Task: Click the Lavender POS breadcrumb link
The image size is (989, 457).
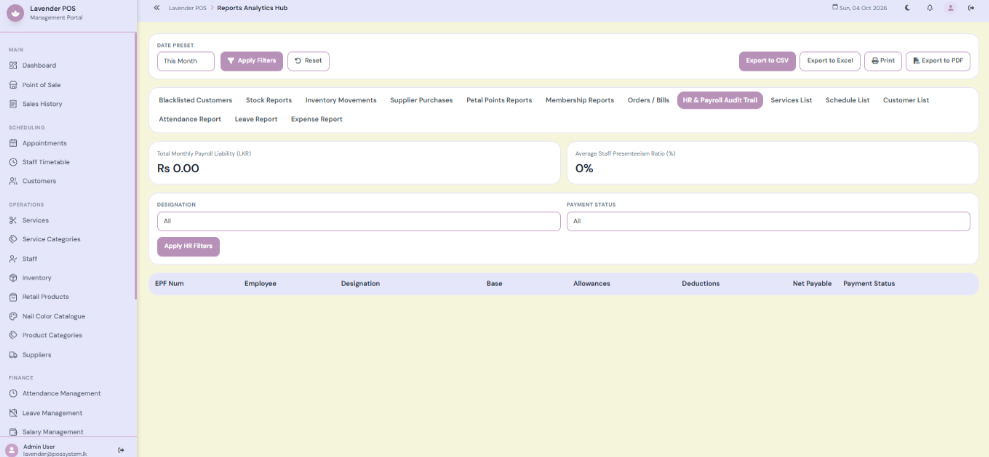Action: 187,8
